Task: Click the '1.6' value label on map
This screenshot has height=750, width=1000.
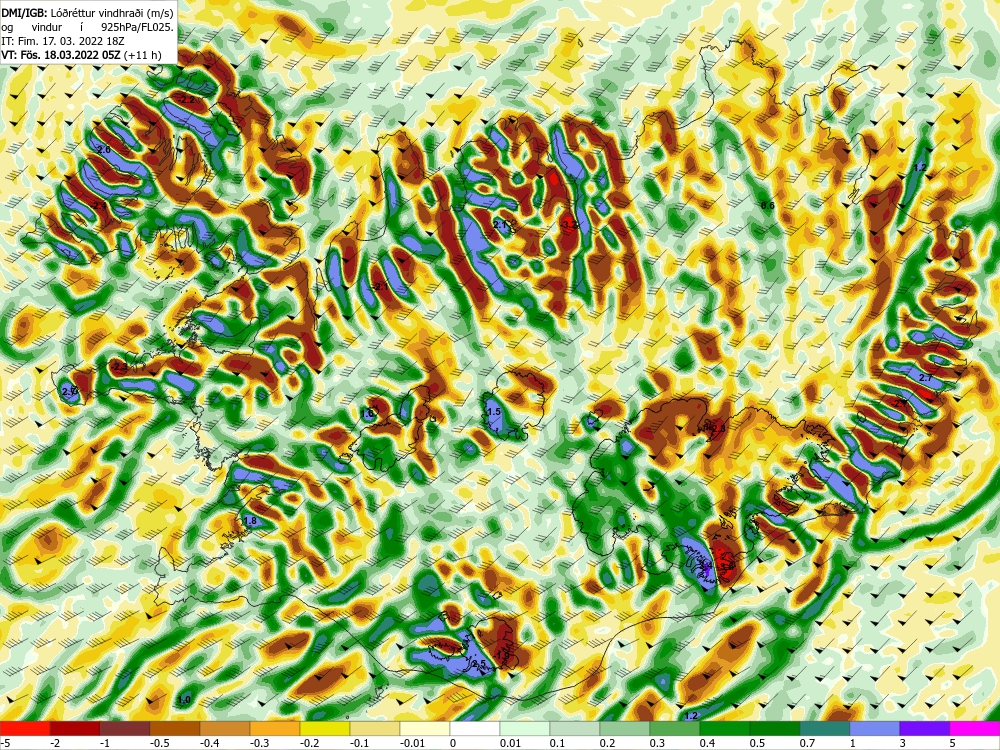Action: pos(367,414)
